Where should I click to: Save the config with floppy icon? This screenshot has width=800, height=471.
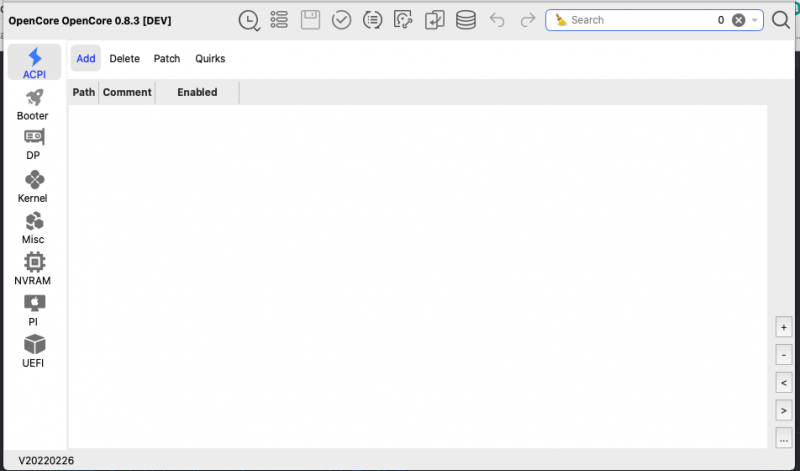[x=310, y=20]
